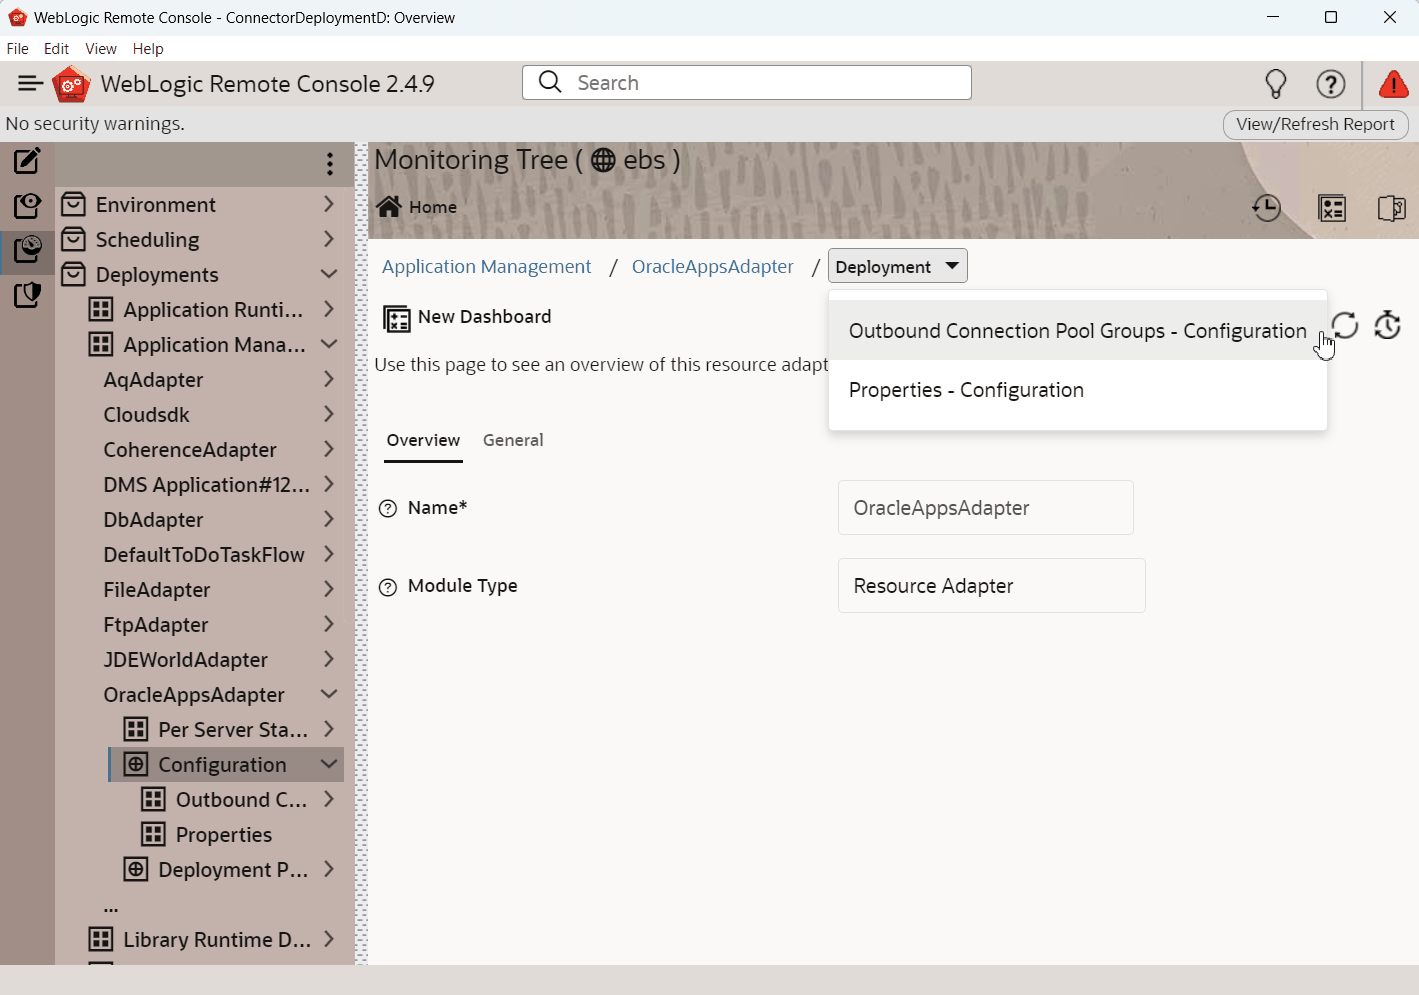The height and width of the screenshot is (995, 1419).
Task: Open the Configuration View Tree icon
Action: click(27, 205)
